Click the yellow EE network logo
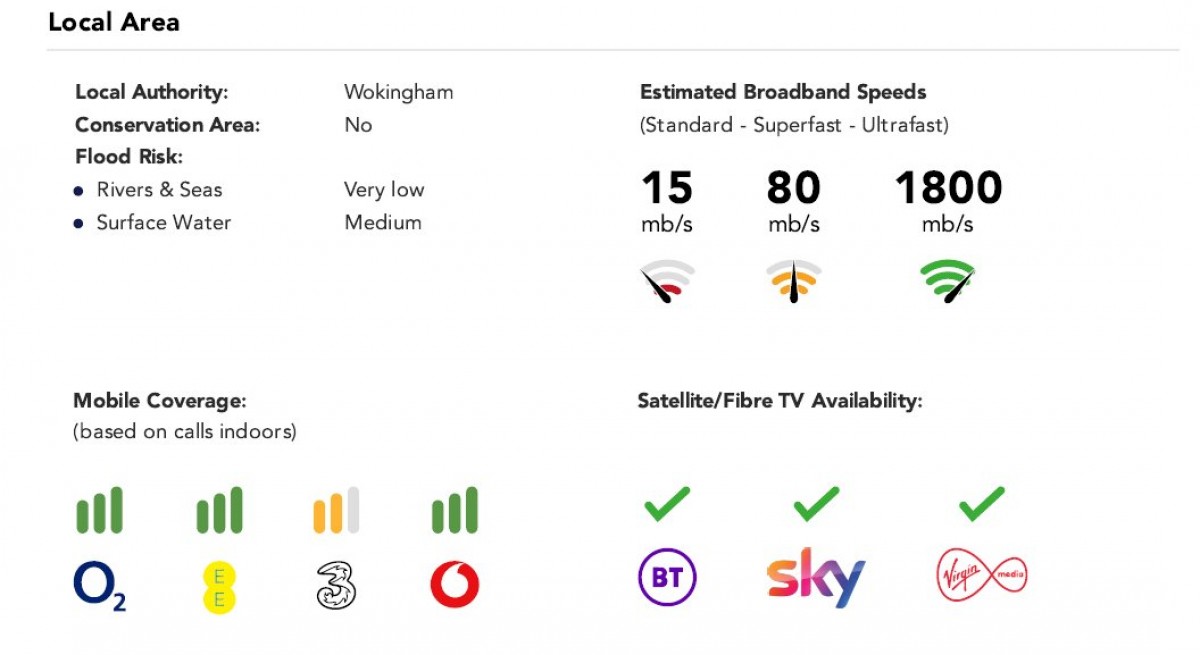Image resolution: width=1200 pixels, height=655 pixels. (x=219, y=586)
